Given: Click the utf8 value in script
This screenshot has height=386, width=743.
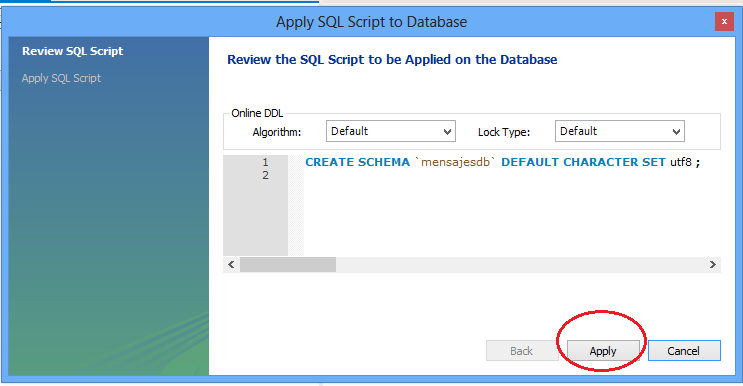Looking at the screenshot, I should tap(681, 162).
